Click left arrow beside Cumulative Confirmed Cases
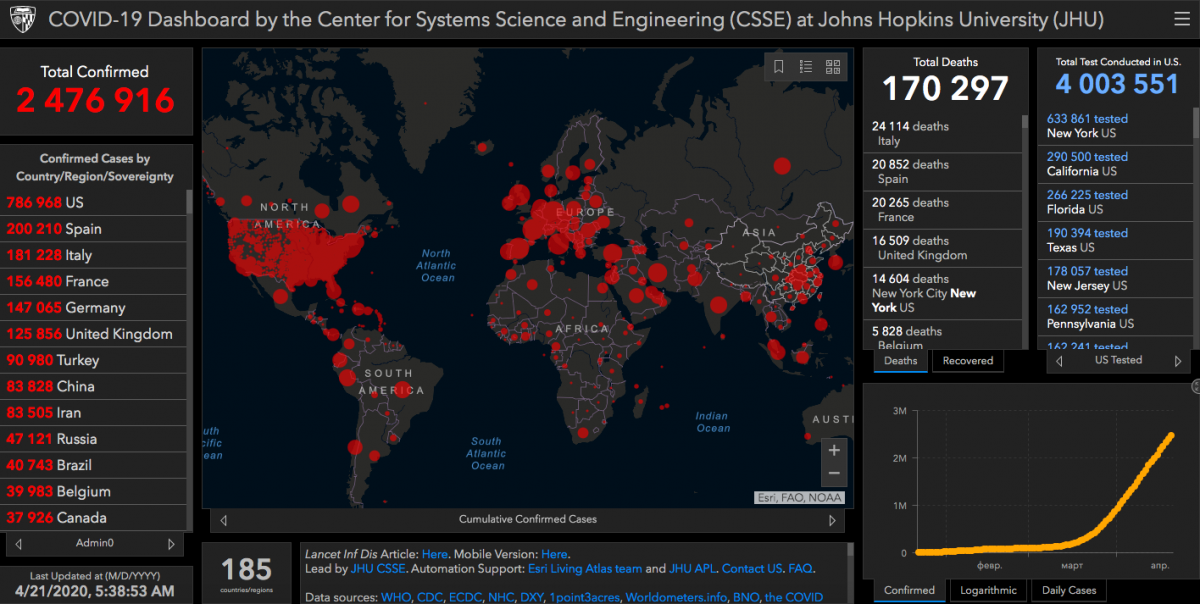This screenshot has height=604, width=1200. (x=224, y=520)
